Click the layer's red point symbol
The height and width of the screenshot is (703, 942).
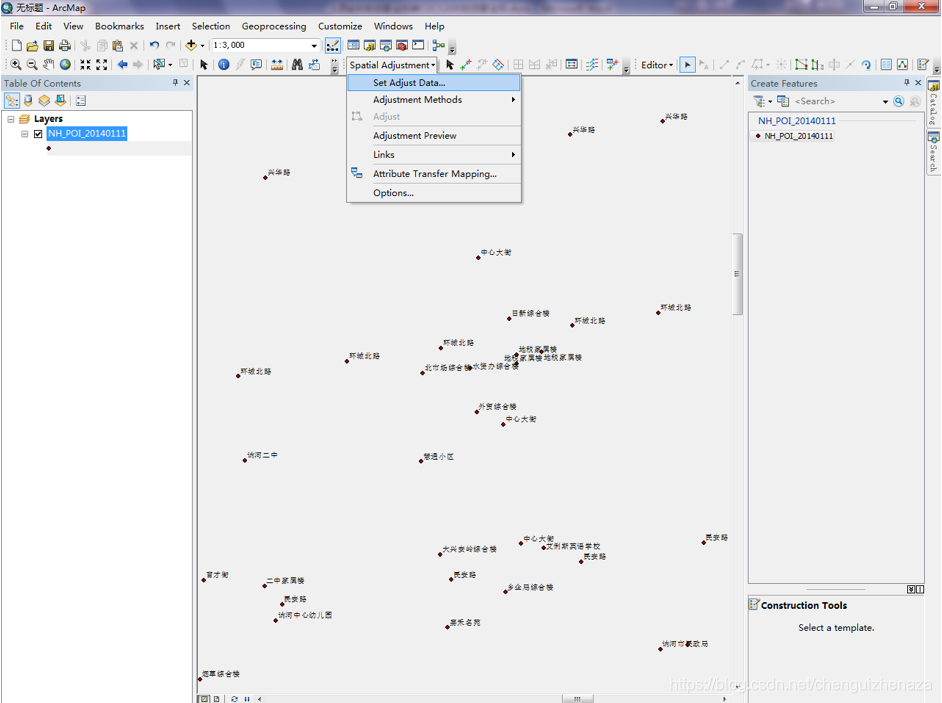(49, 148)
